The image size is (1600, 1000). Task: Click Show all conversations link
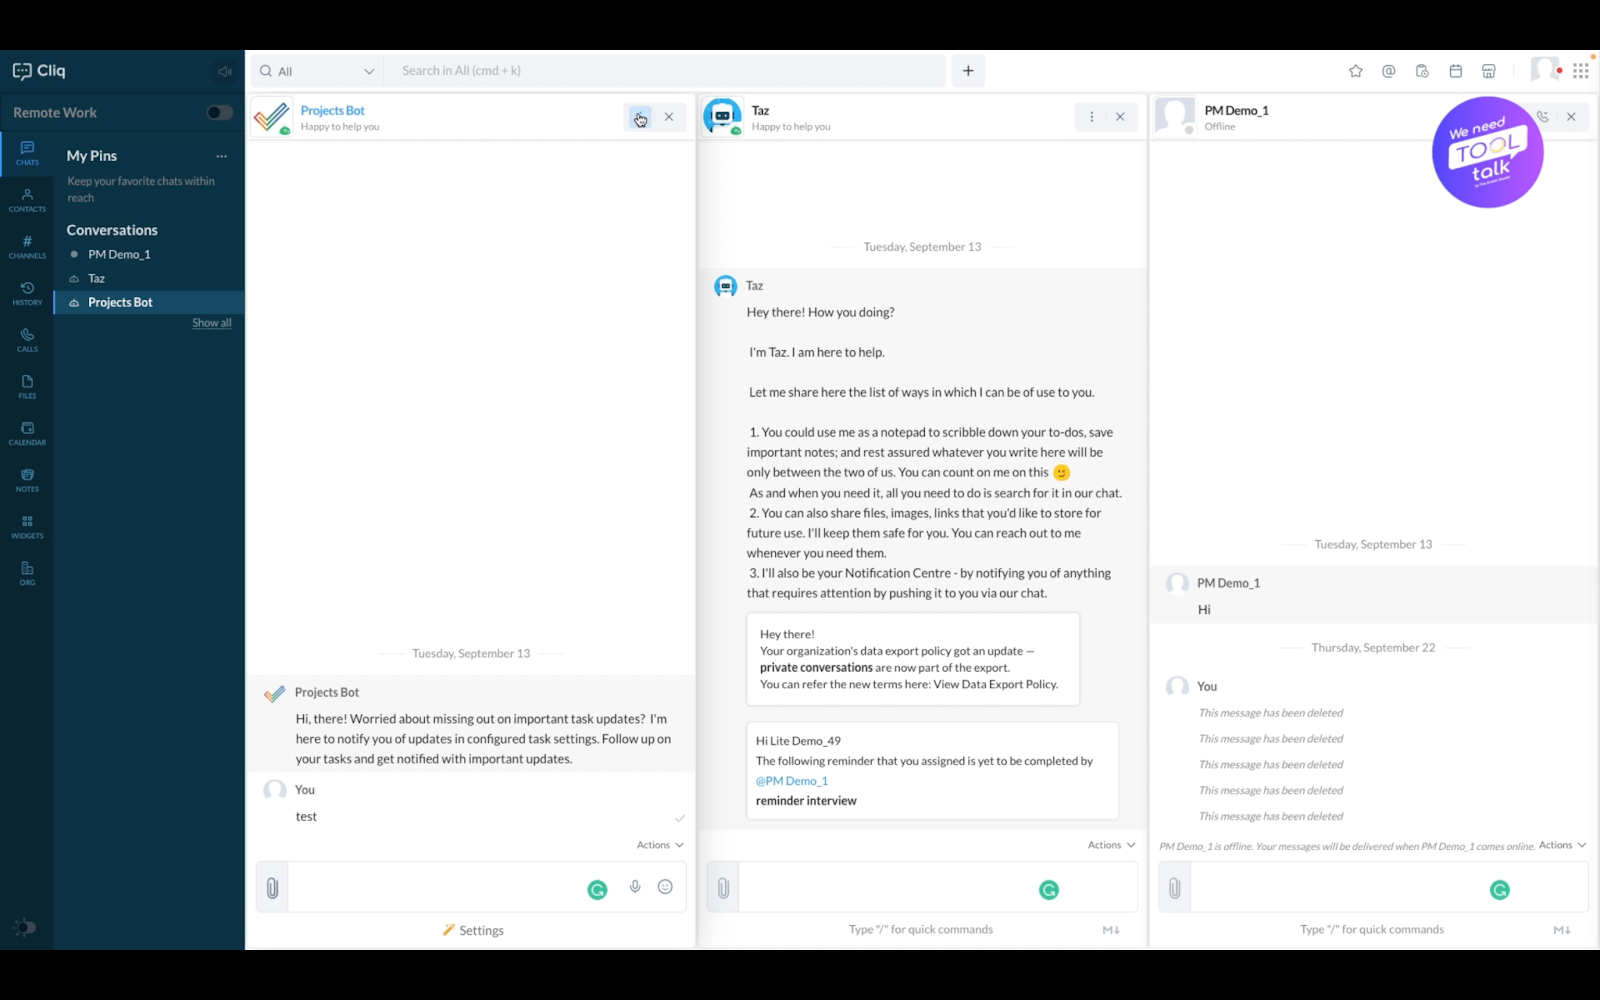212,323
